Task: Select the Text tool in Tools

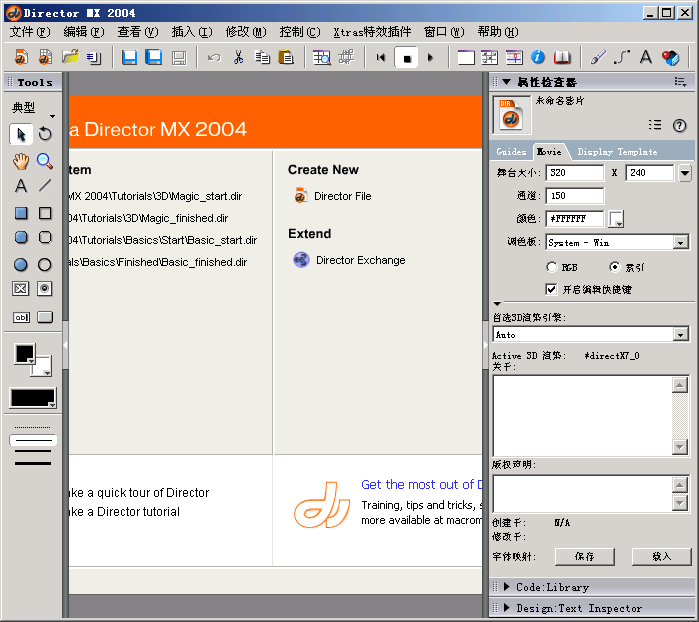Action: click(x=21, y=185)
